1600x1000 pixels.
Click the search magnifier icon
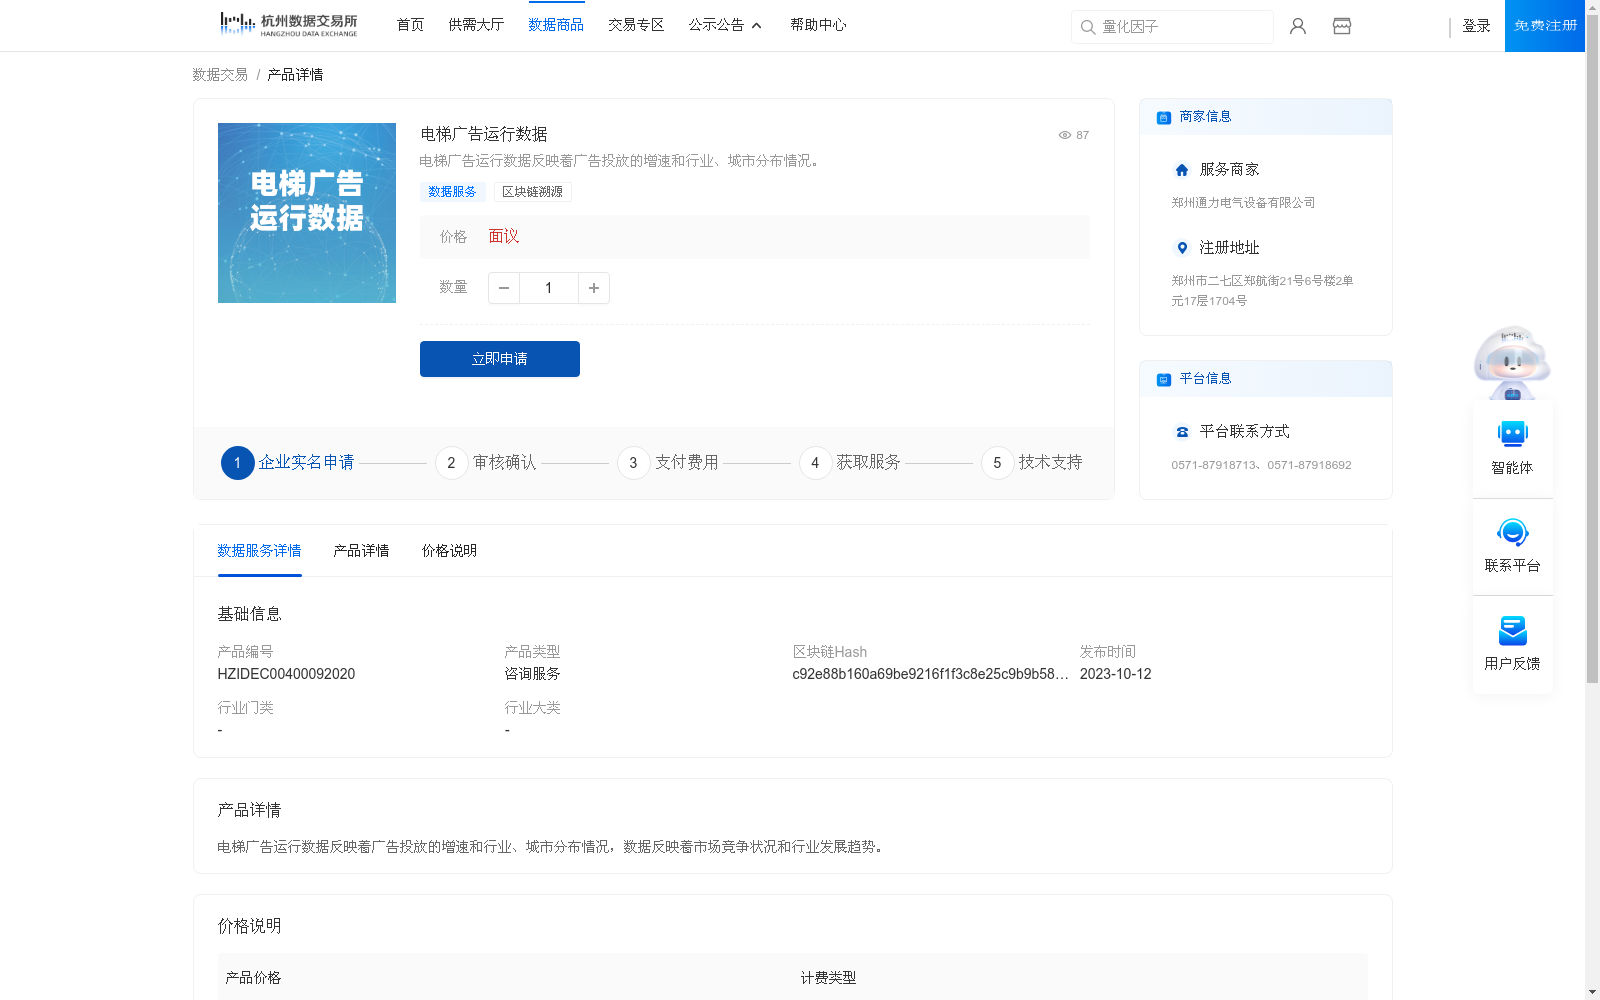click(x=1088, y=27)
